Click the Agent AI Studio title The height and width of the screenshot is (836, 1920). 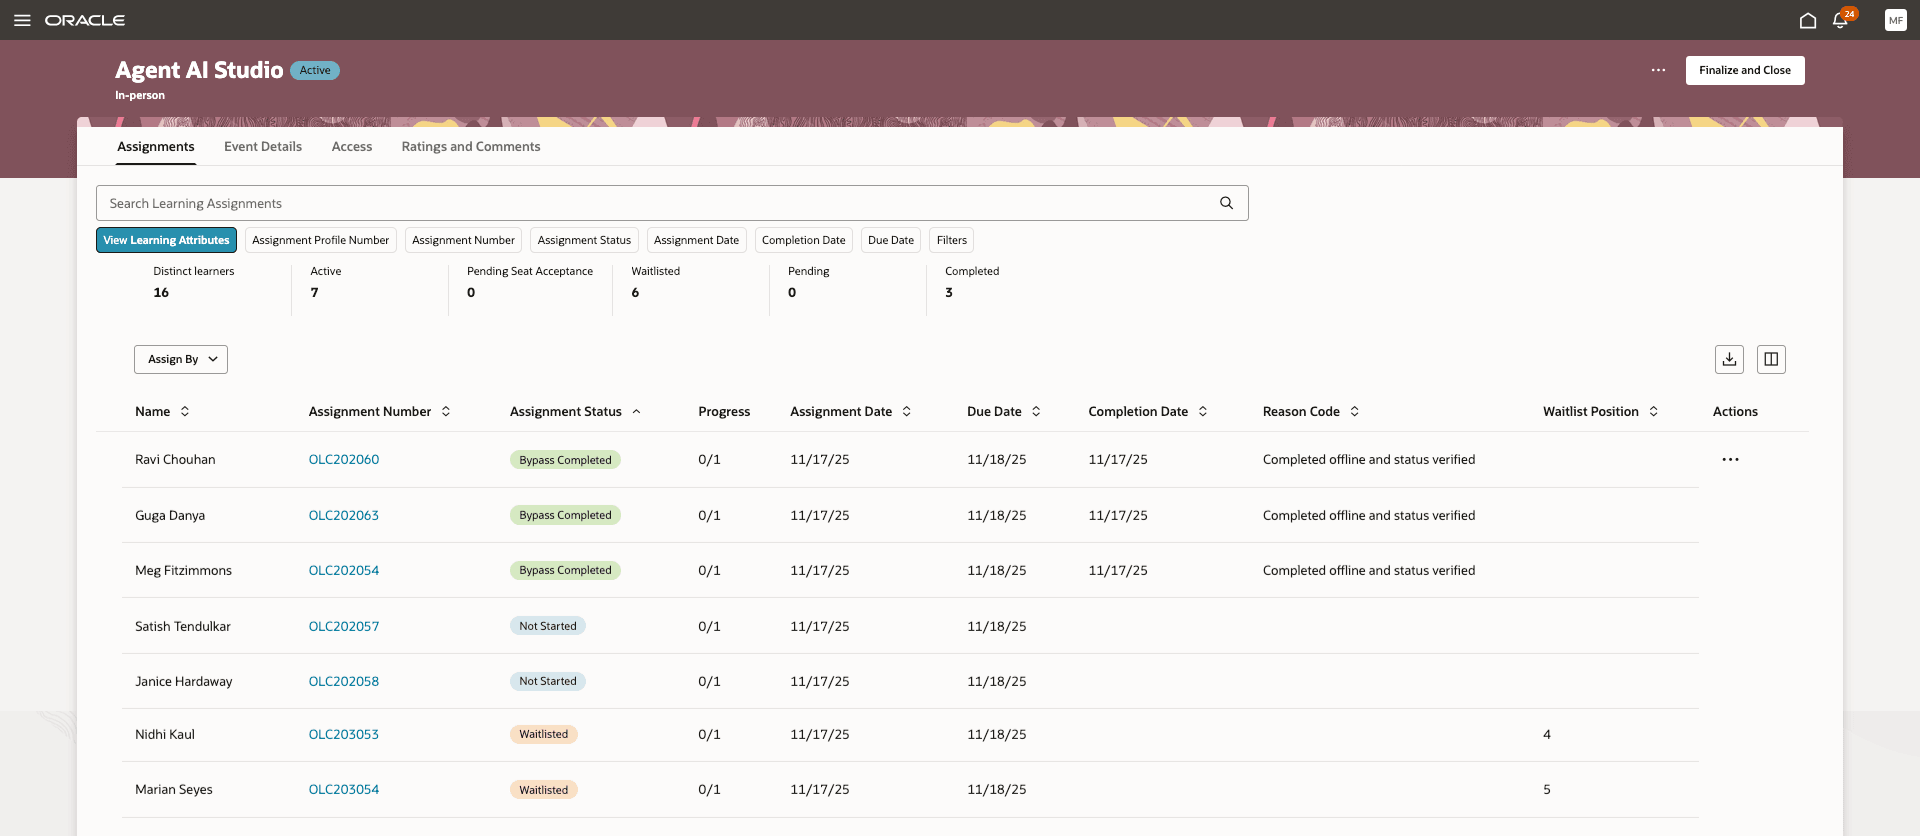click(199, 70)
